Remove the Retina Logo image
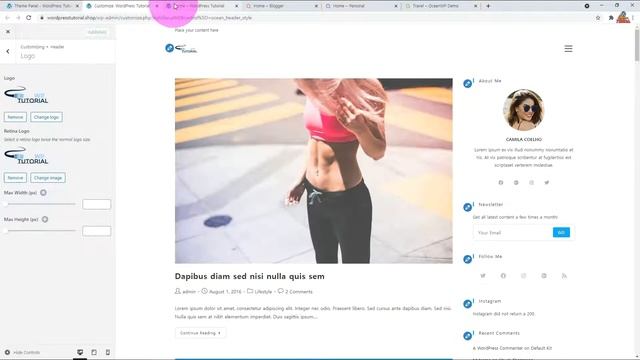The image size is (640, 360). click(x=15, y=178)
